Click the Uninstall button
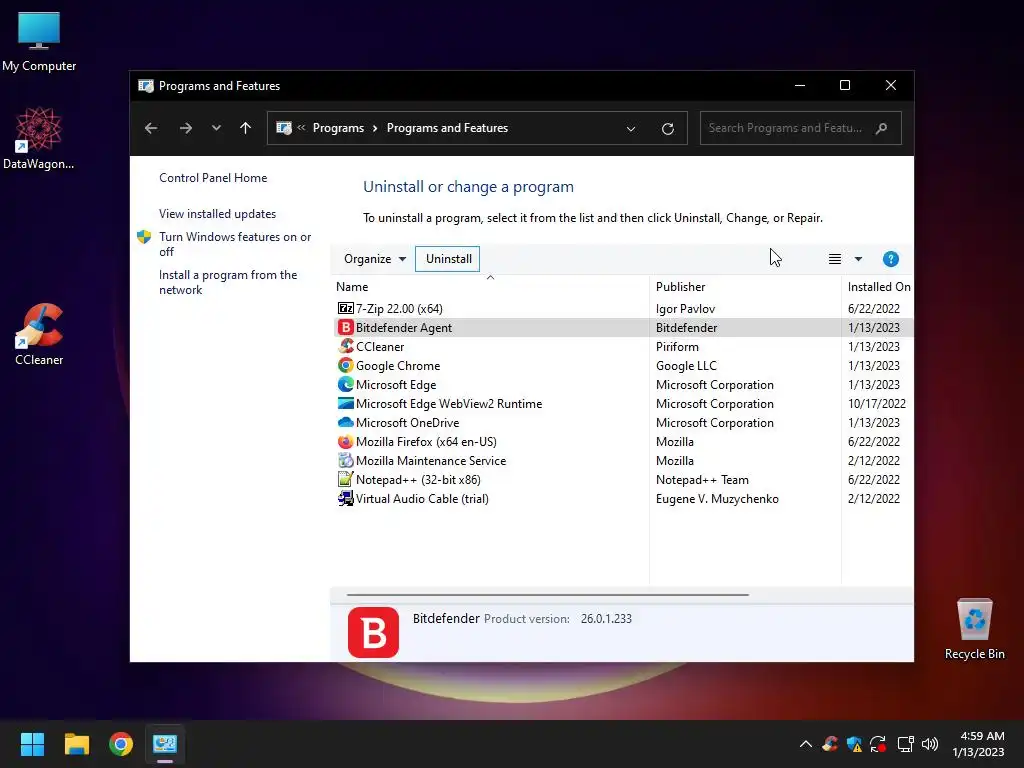This screenshot has width=1024, height=768. (x=448, y=259)
